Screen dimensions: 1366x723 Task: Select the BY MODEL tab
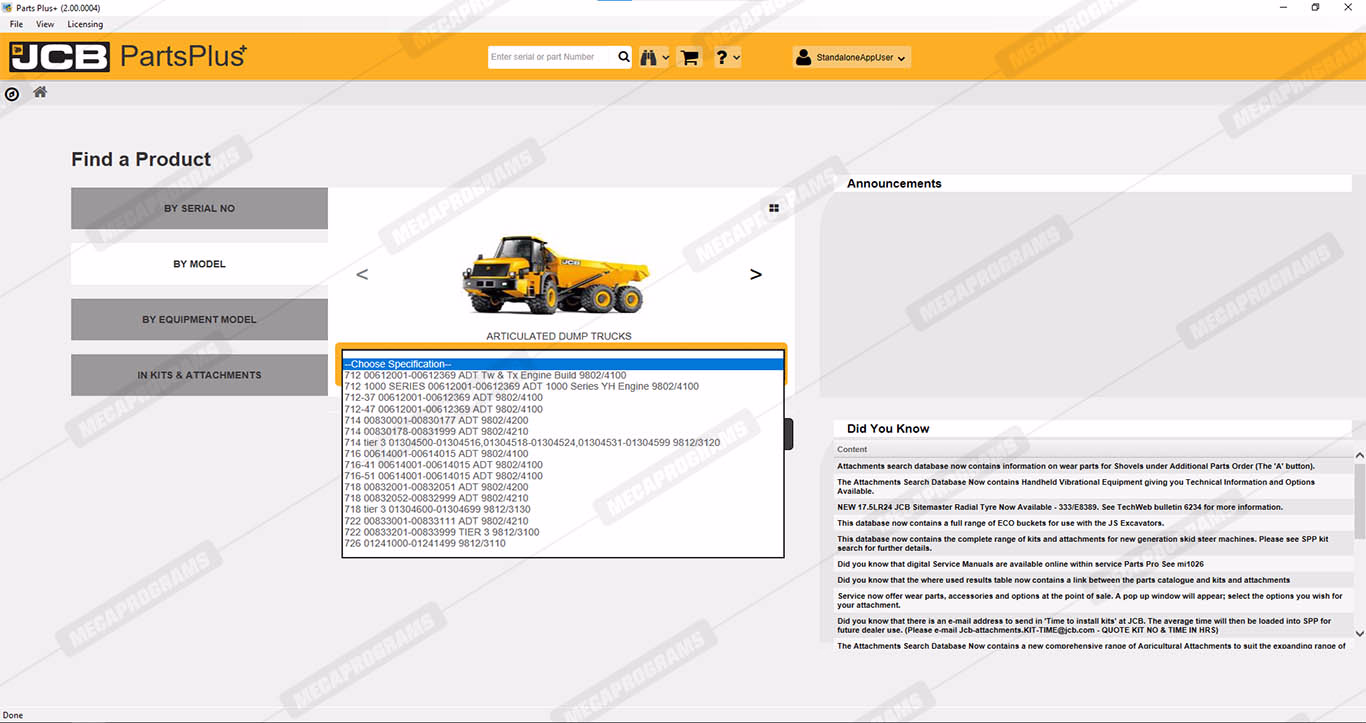tap(199, 264)
